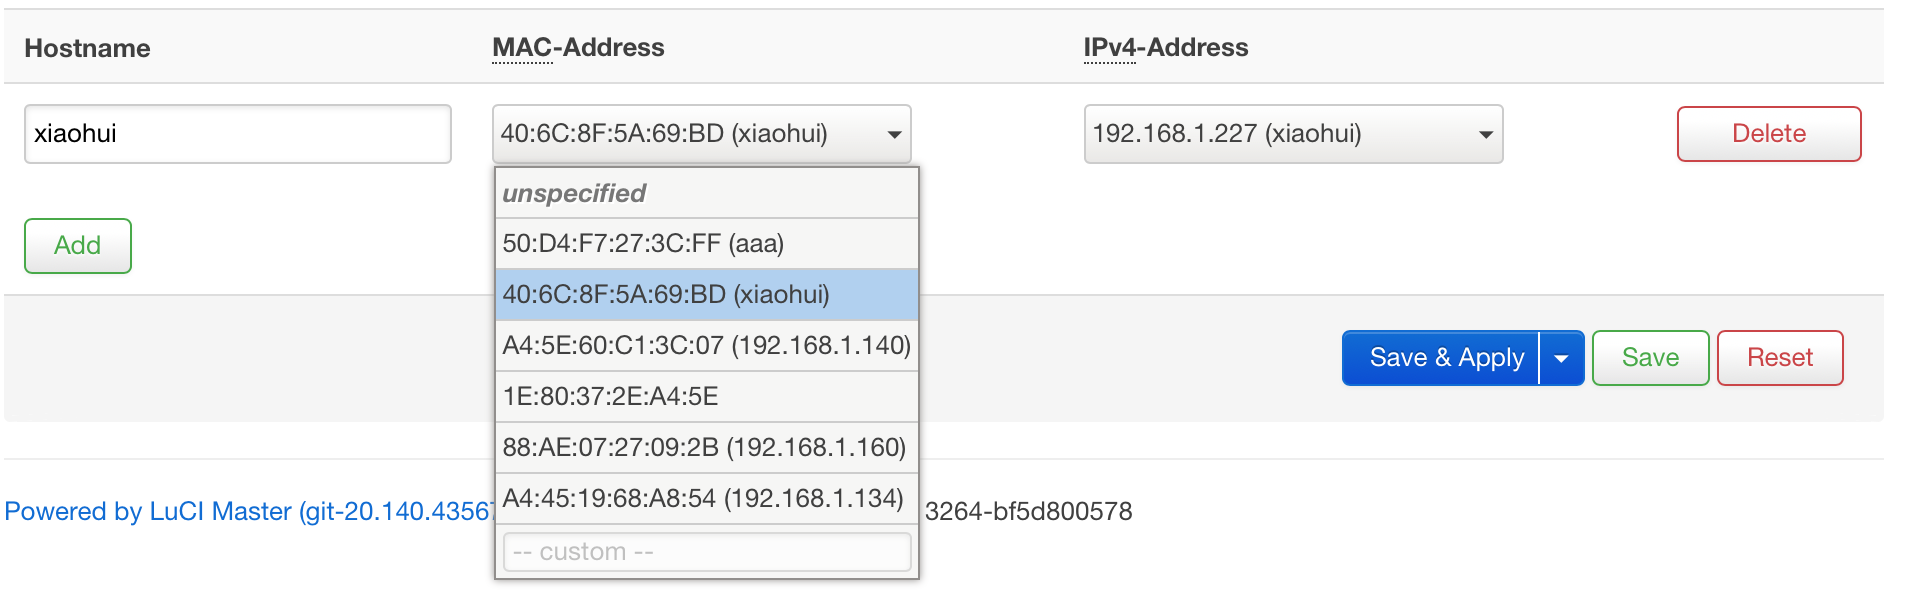This screenshot has width=1924, height=590.
Task: Choose MAC 50:D4:F7:27:3C:FF (aaa)
Action: pos(706,244)
